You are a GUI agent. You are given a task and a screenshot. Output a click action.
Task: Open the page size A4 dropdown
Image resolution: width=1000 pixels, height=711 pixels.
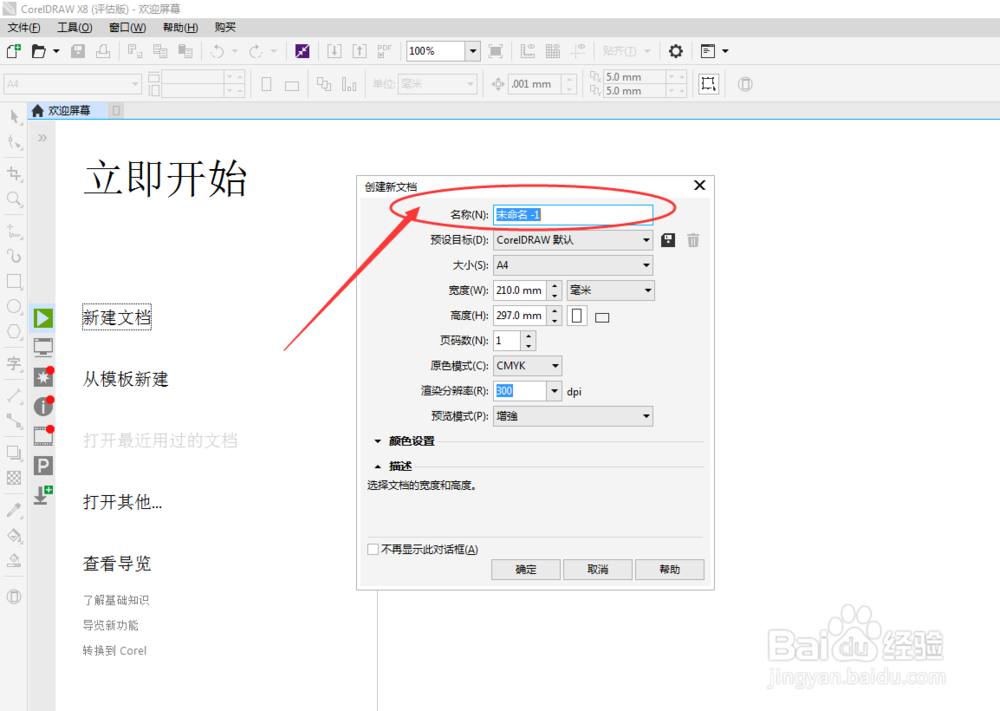(573, 265)
